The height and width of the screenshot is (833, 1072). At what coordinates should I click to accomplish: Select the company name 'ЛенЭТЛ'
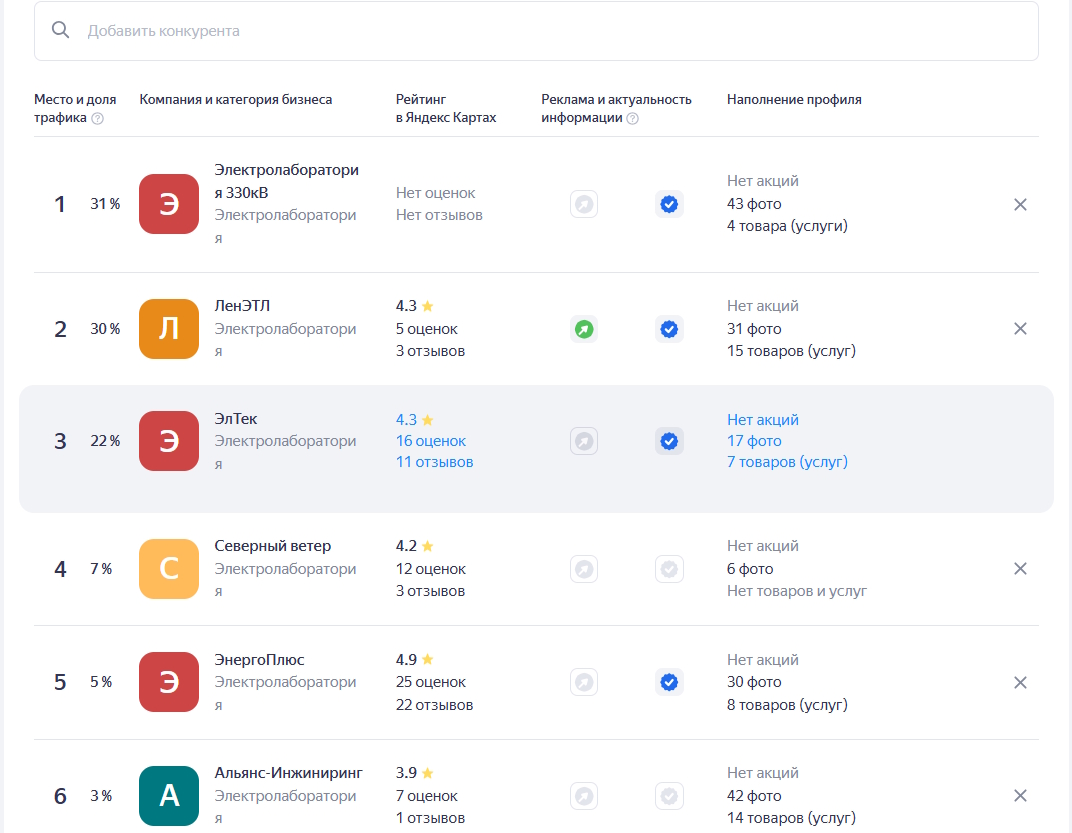click(x=242, y=306)
